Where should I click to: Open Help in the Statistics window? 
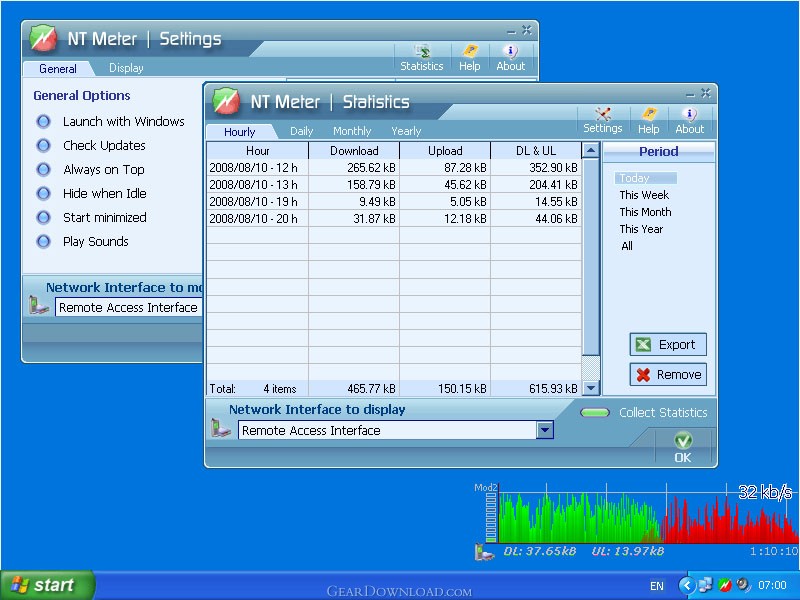[x=648, y=121]
